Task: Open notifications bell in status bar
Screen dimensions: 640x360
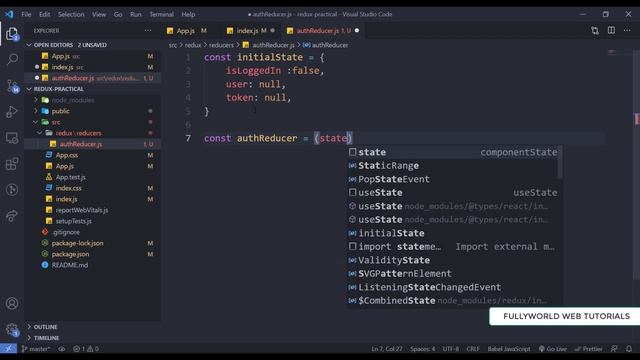Action: pyautogui.click(x=629, y=349)
